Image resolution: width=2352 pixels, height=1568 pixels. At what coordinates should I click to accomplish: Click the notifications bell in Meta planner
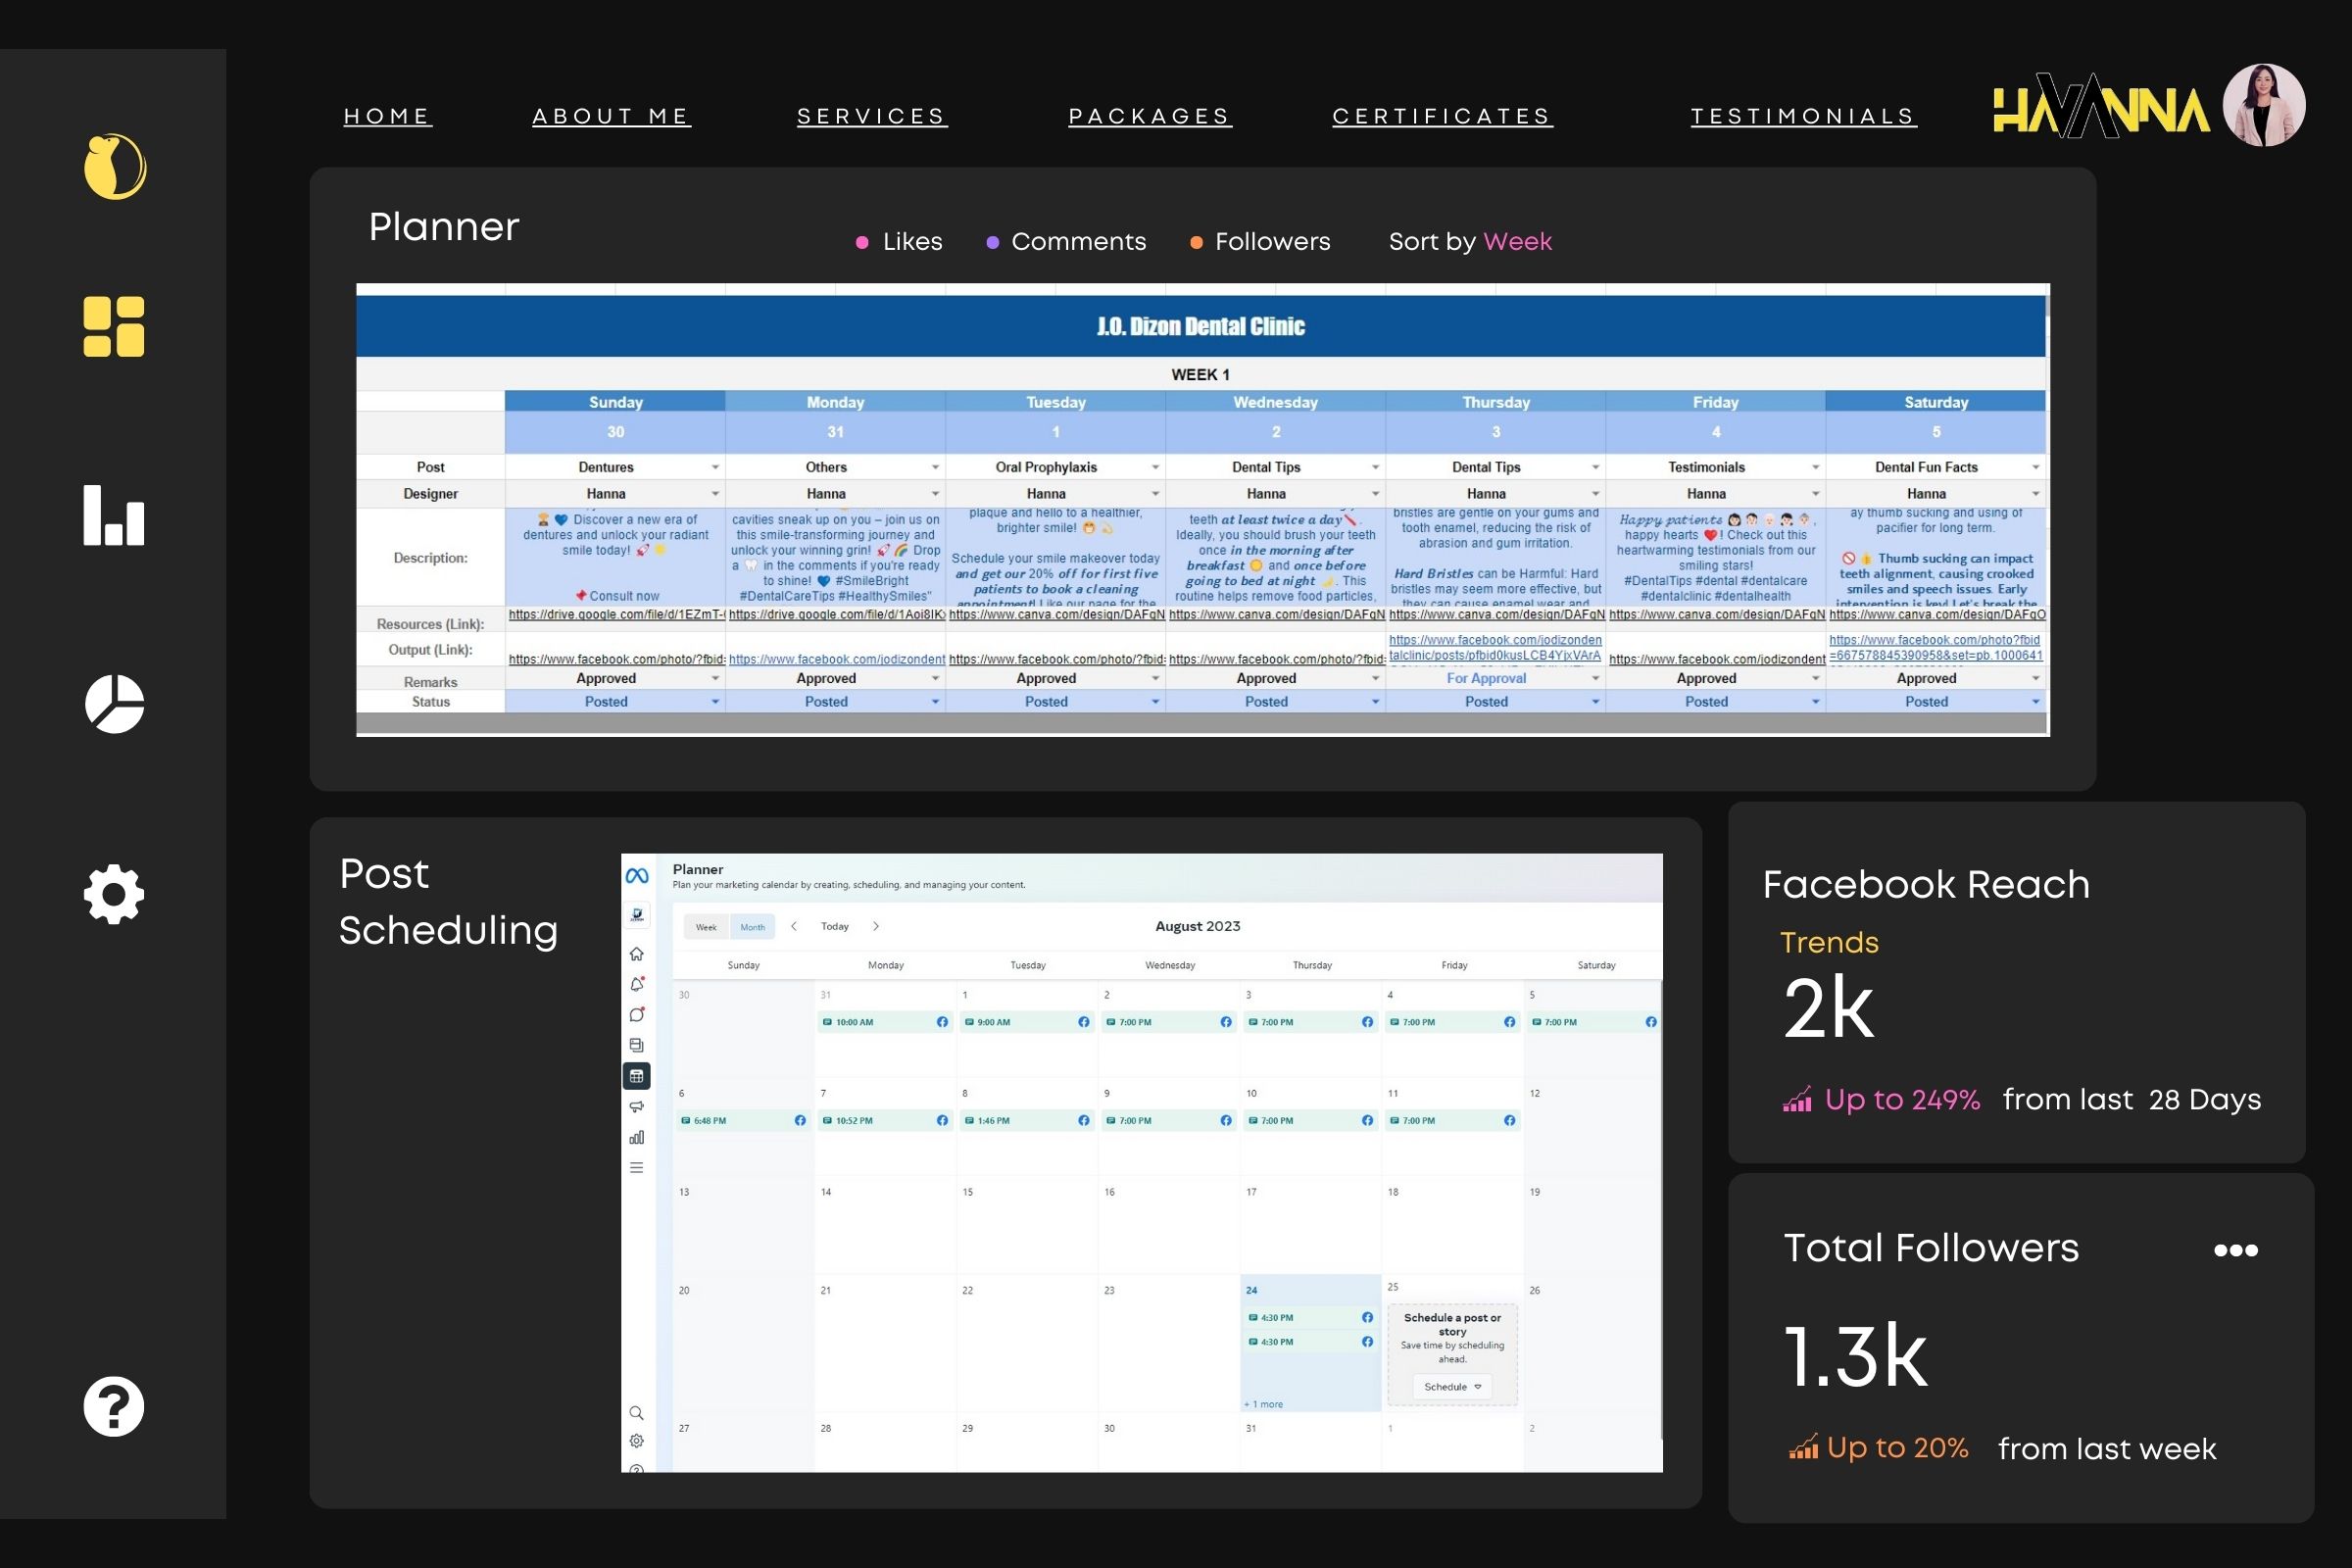(637, 984)
